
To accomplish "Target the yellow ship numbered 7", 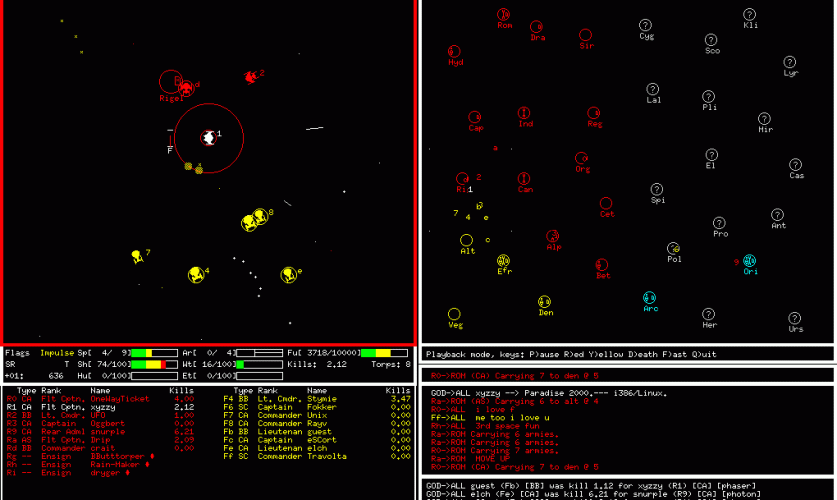I will click(137, 256).
